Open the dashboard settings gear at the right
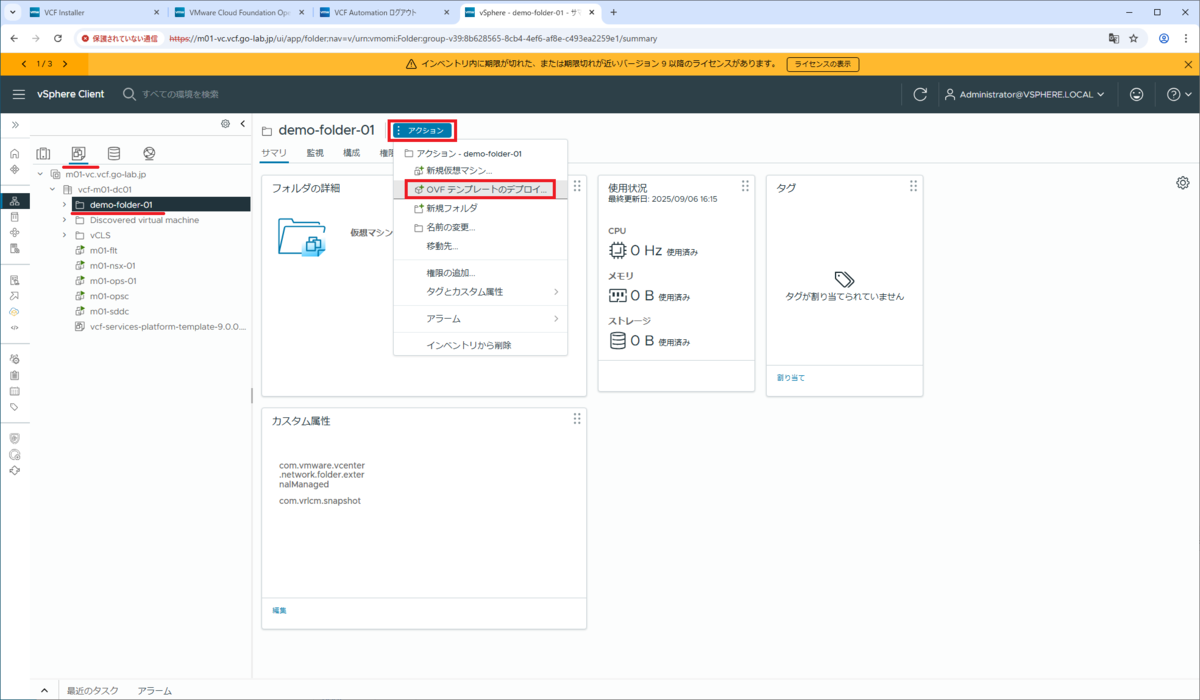 (x=1183, y=183)
